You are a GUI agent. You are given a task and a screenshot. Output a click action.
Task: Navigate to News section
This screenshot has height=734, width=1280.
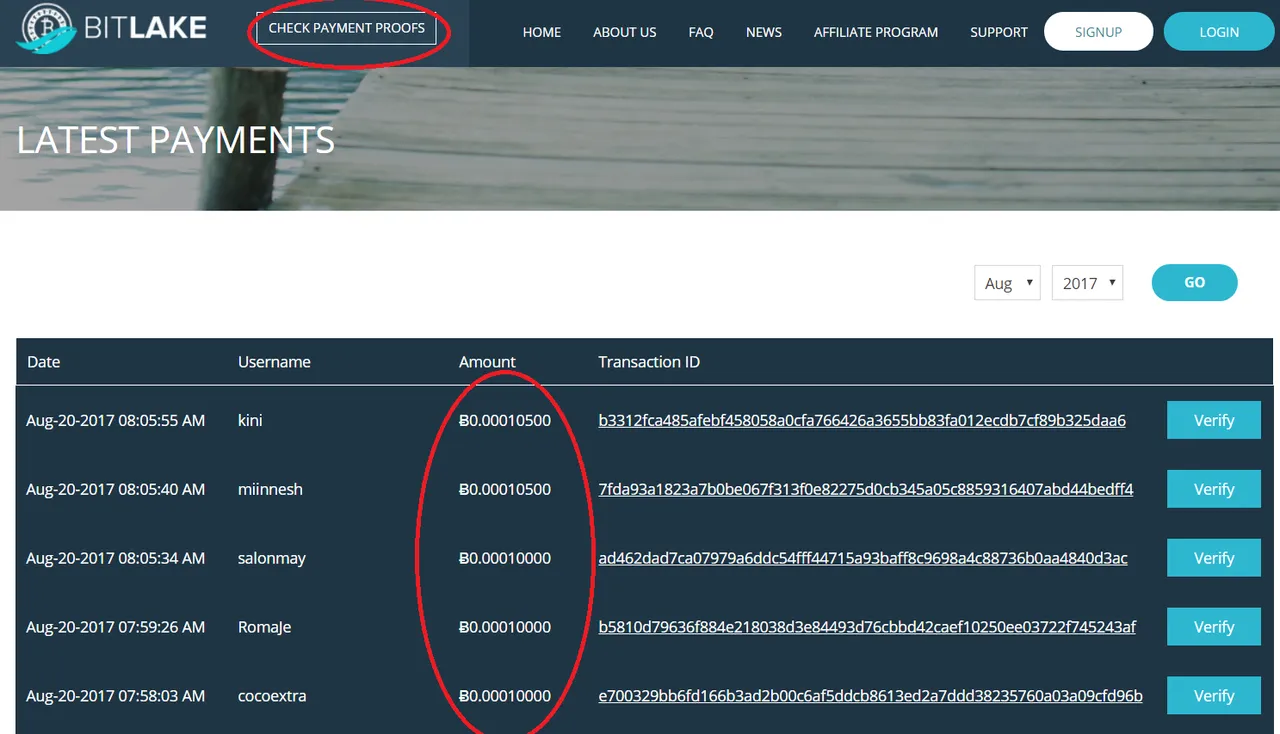point(764,32)
